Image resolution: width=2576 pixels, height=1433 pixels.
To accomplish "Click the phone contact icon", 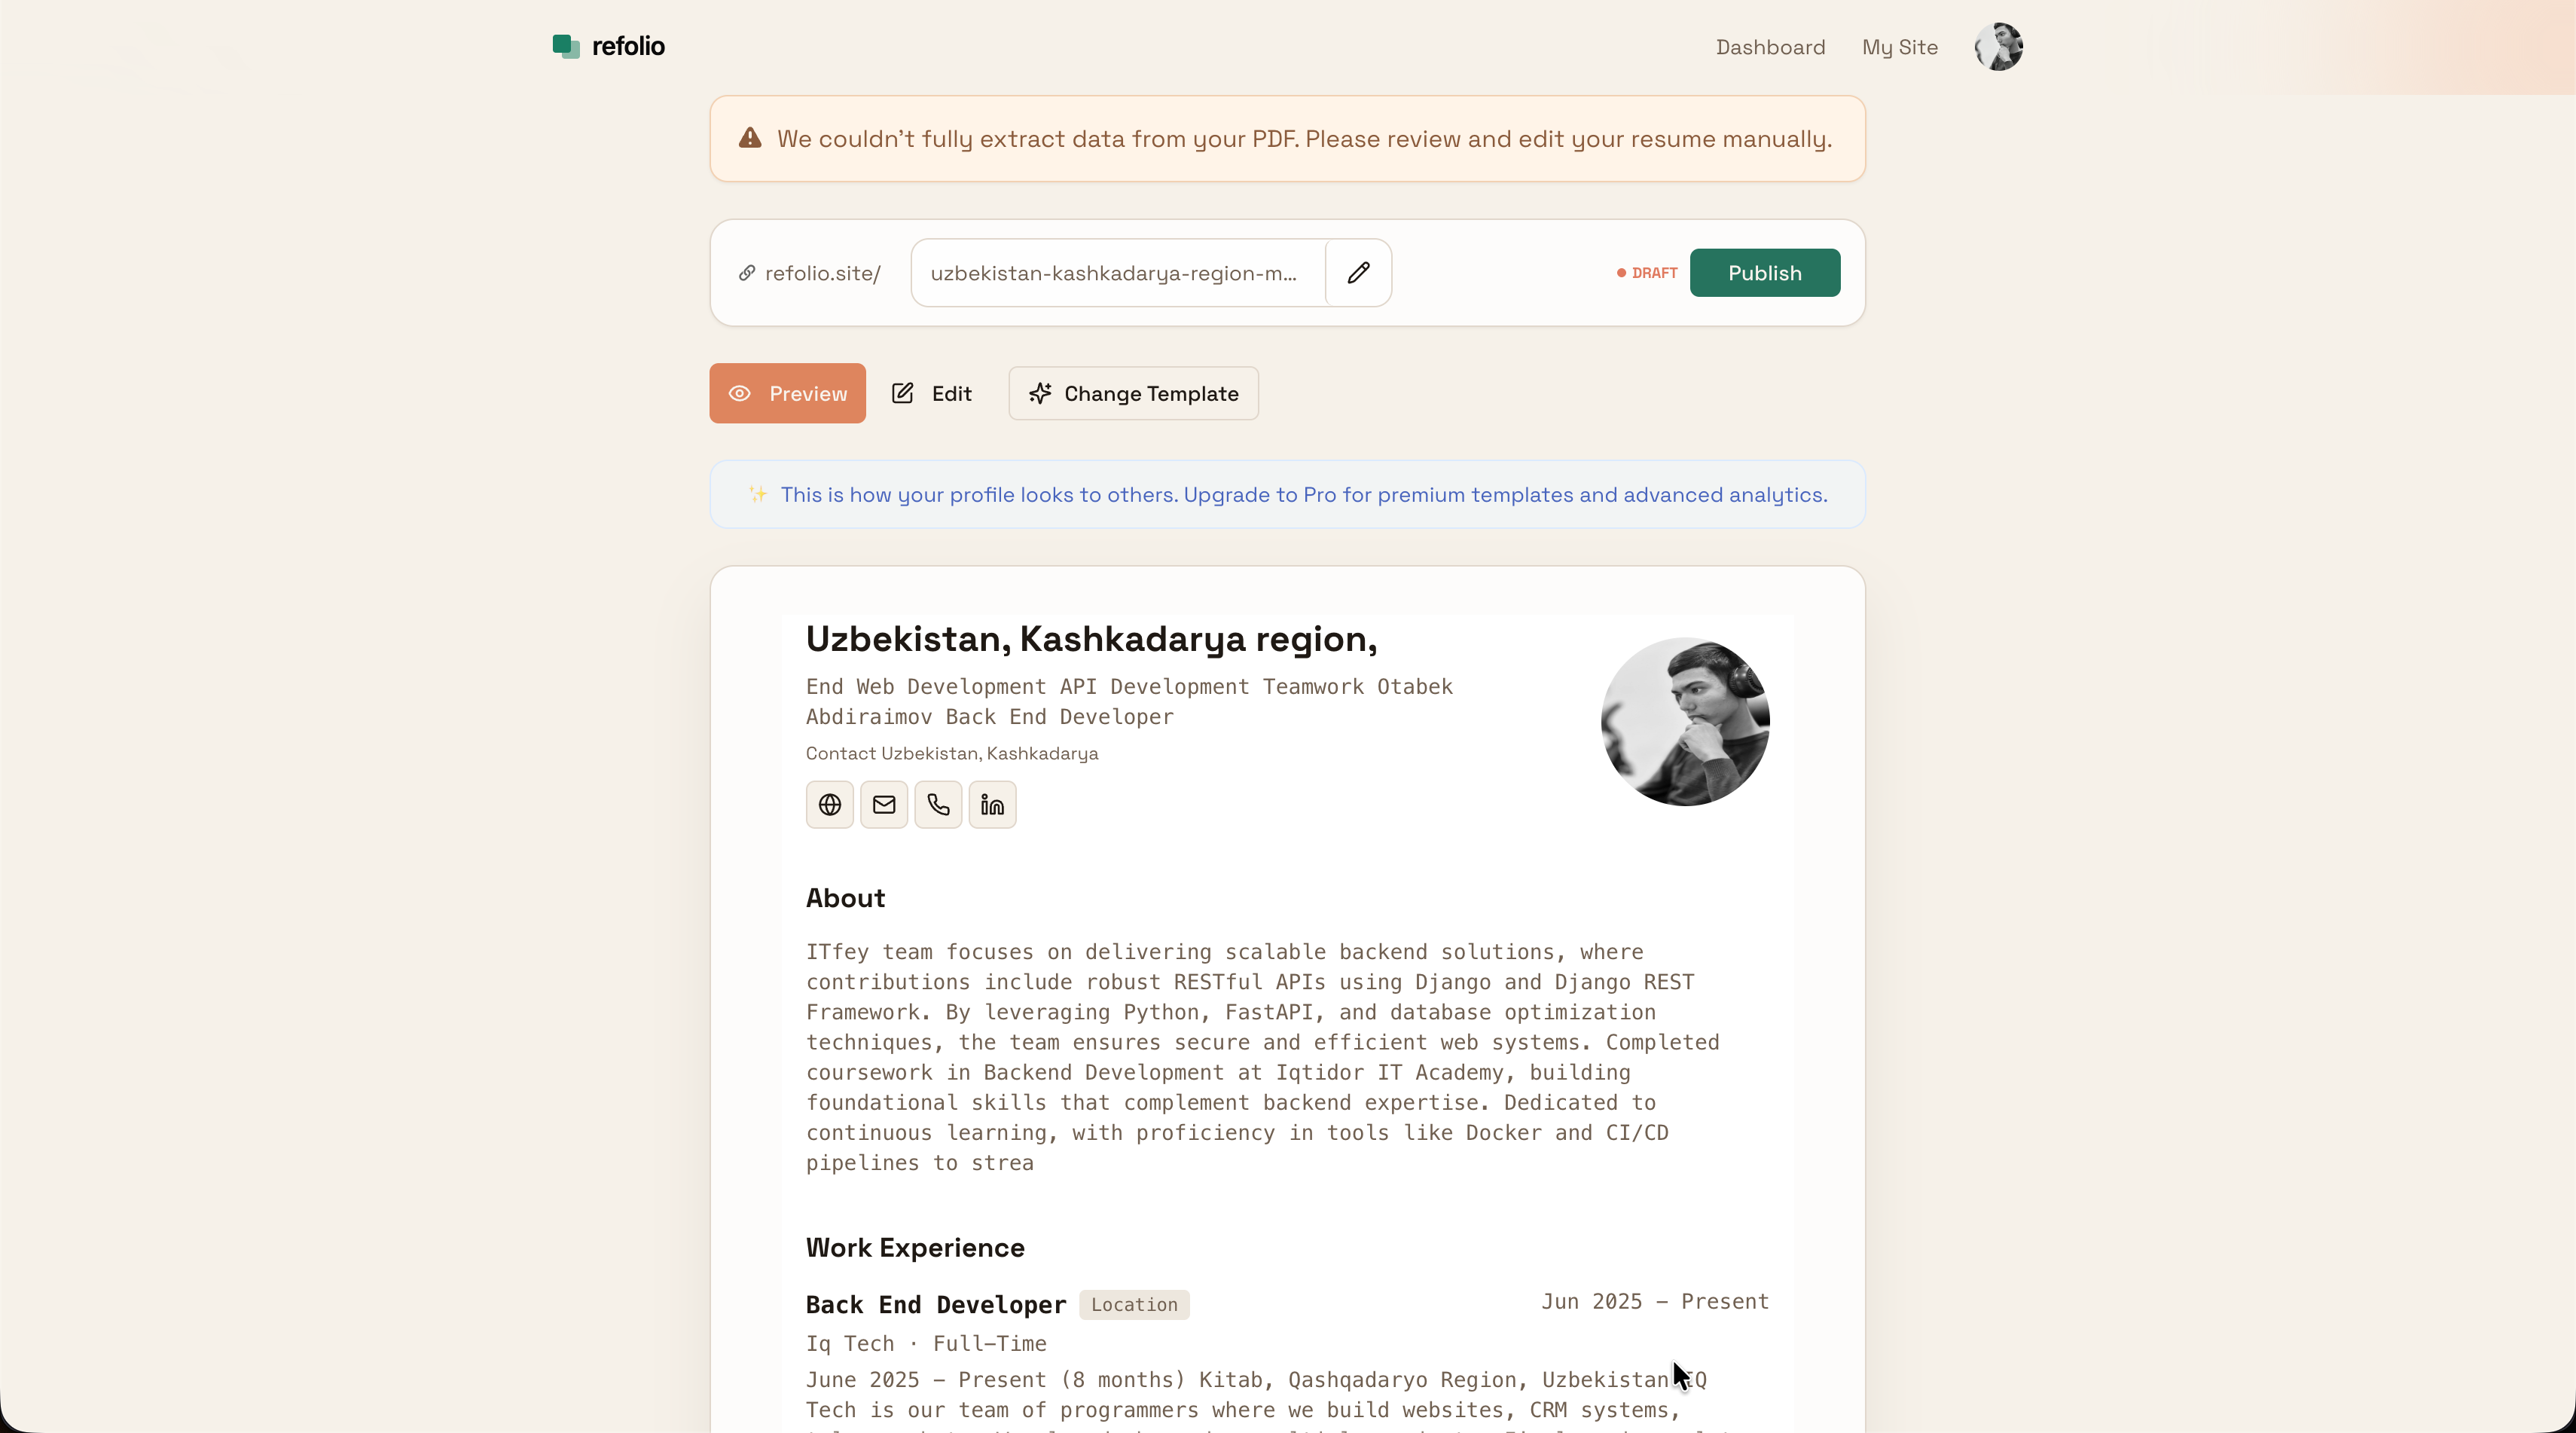I will click(x=937, y=803).
